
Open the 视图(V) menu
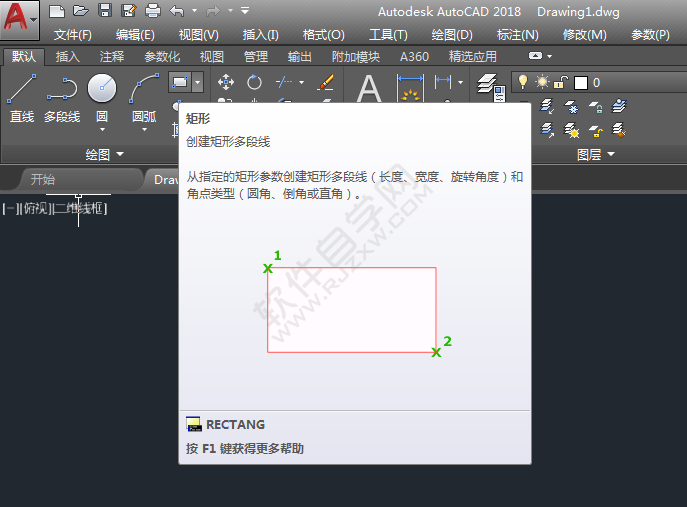(198, 35)
